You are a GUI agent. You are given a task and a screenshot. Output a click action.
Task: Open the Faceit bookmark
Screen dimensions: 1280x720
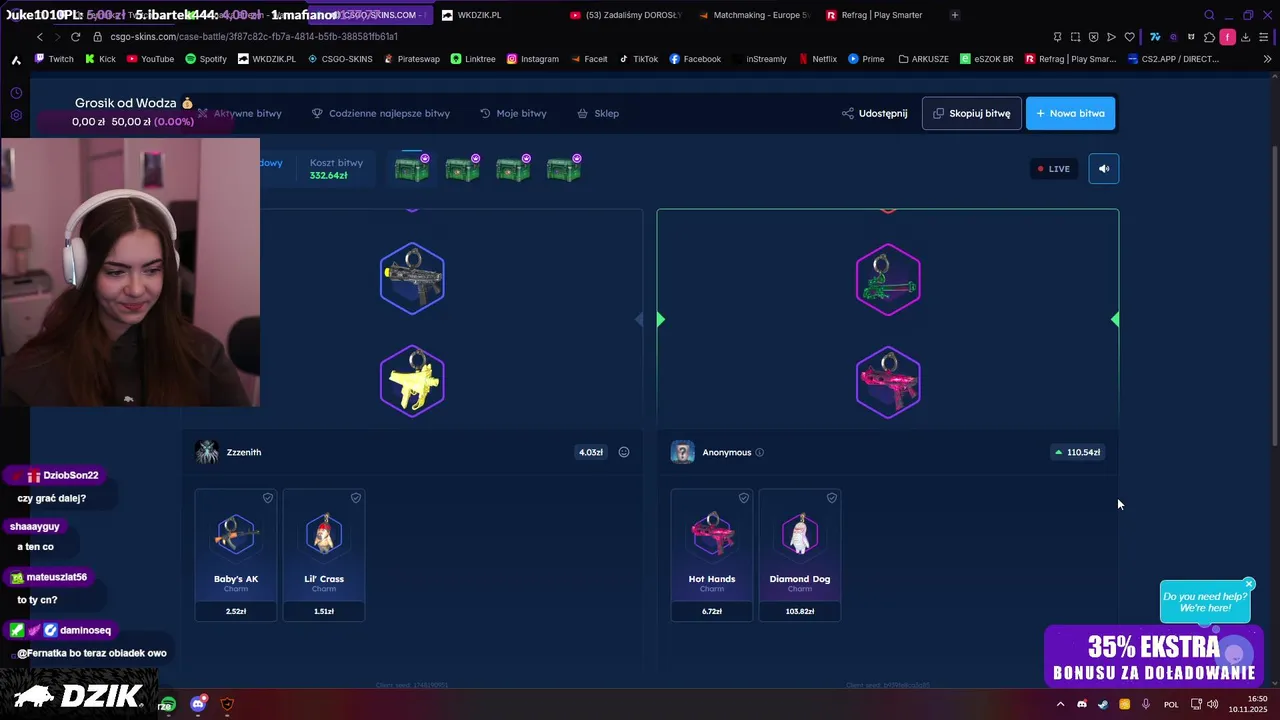(x=589, y=59)
